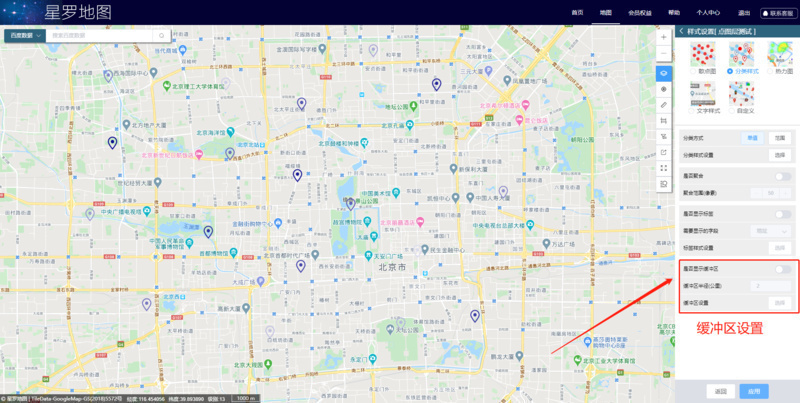Click the 搜索百度数据 search field
Screen dimensions: 800x403
point(99,36)
